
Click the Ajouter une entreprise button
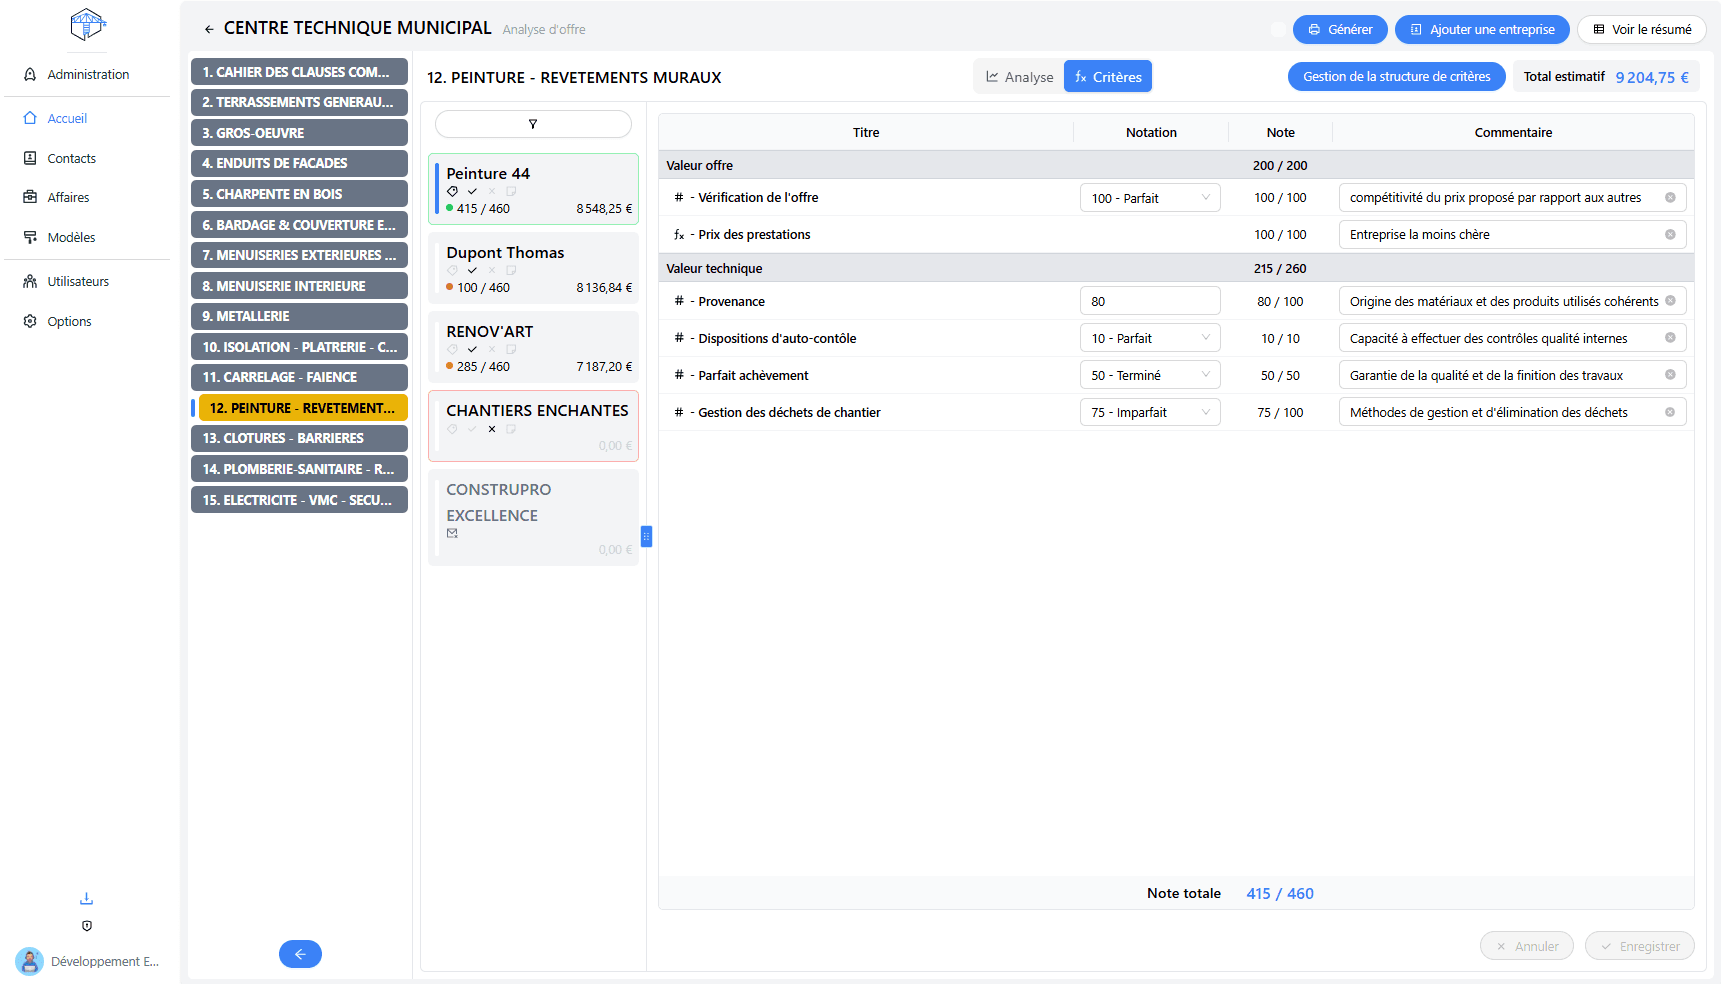pyautogui.click(x=1481, y=30)
